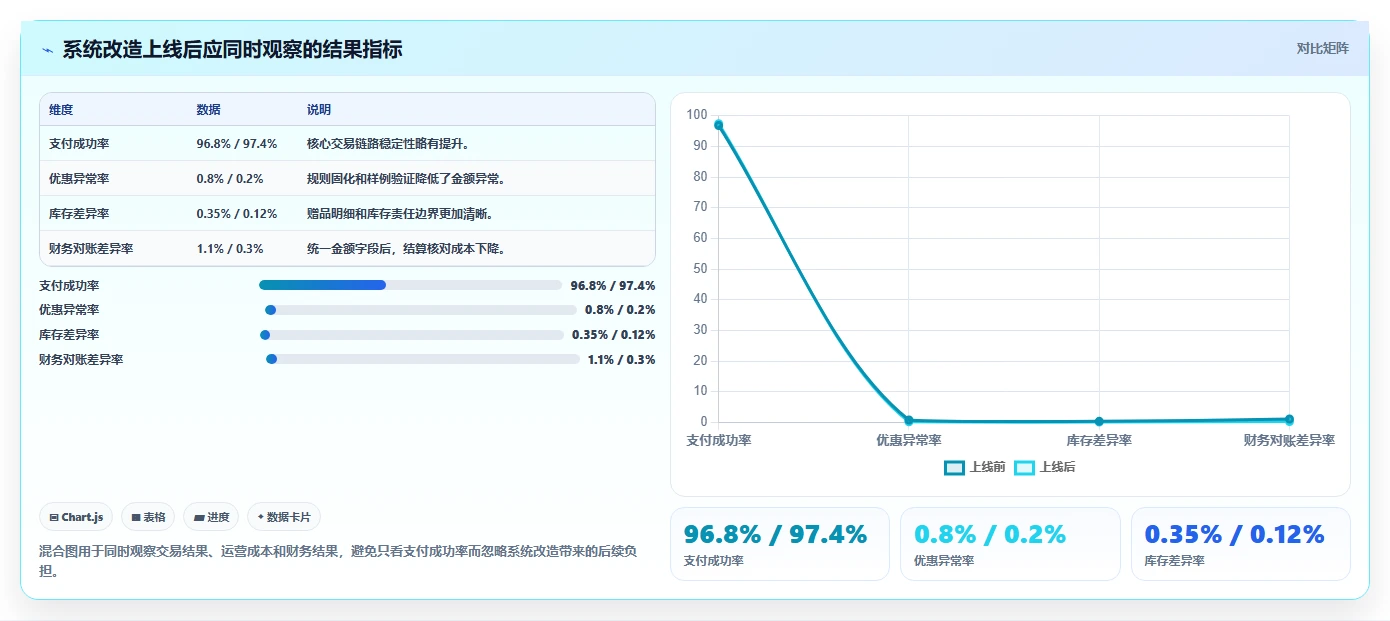Click the 库存差异率 x-axis label
This screenshot has height=621, width=1390.
(1099, 440)
